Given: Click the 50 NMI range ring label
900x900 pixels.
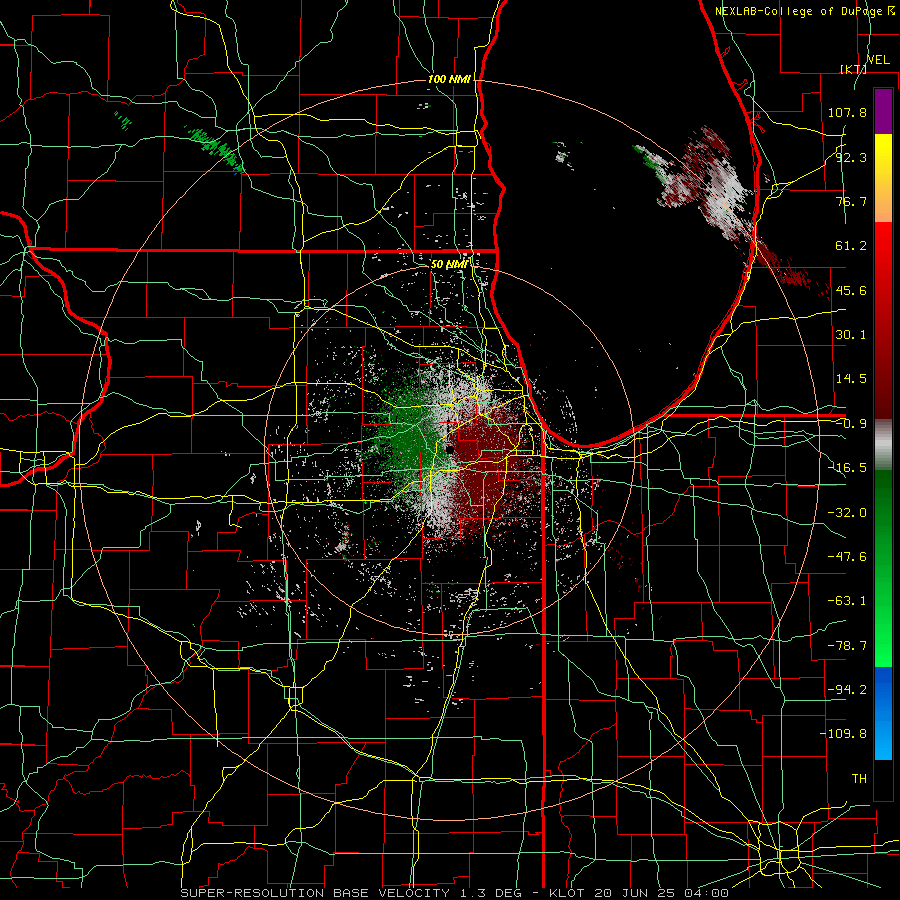Looking at the screenshot, I should pyautogui.click(x=449, y=264).
